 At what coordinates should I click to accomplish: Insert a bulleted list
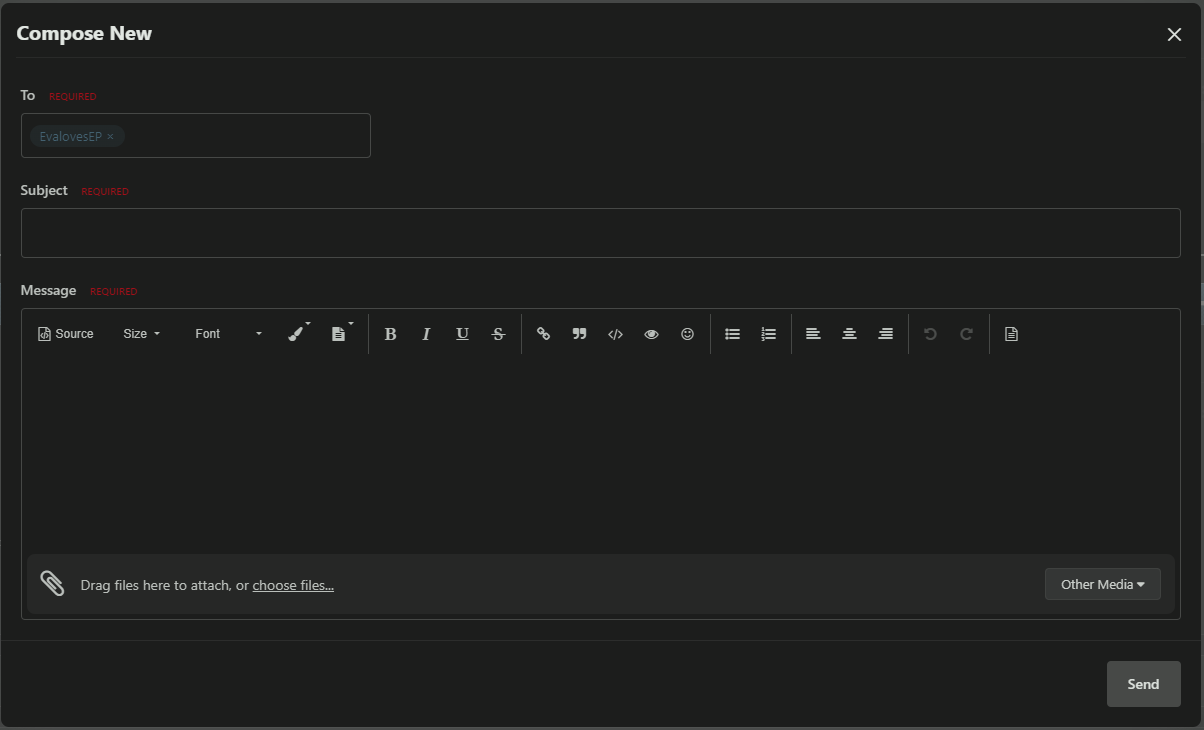click(733, 334)
